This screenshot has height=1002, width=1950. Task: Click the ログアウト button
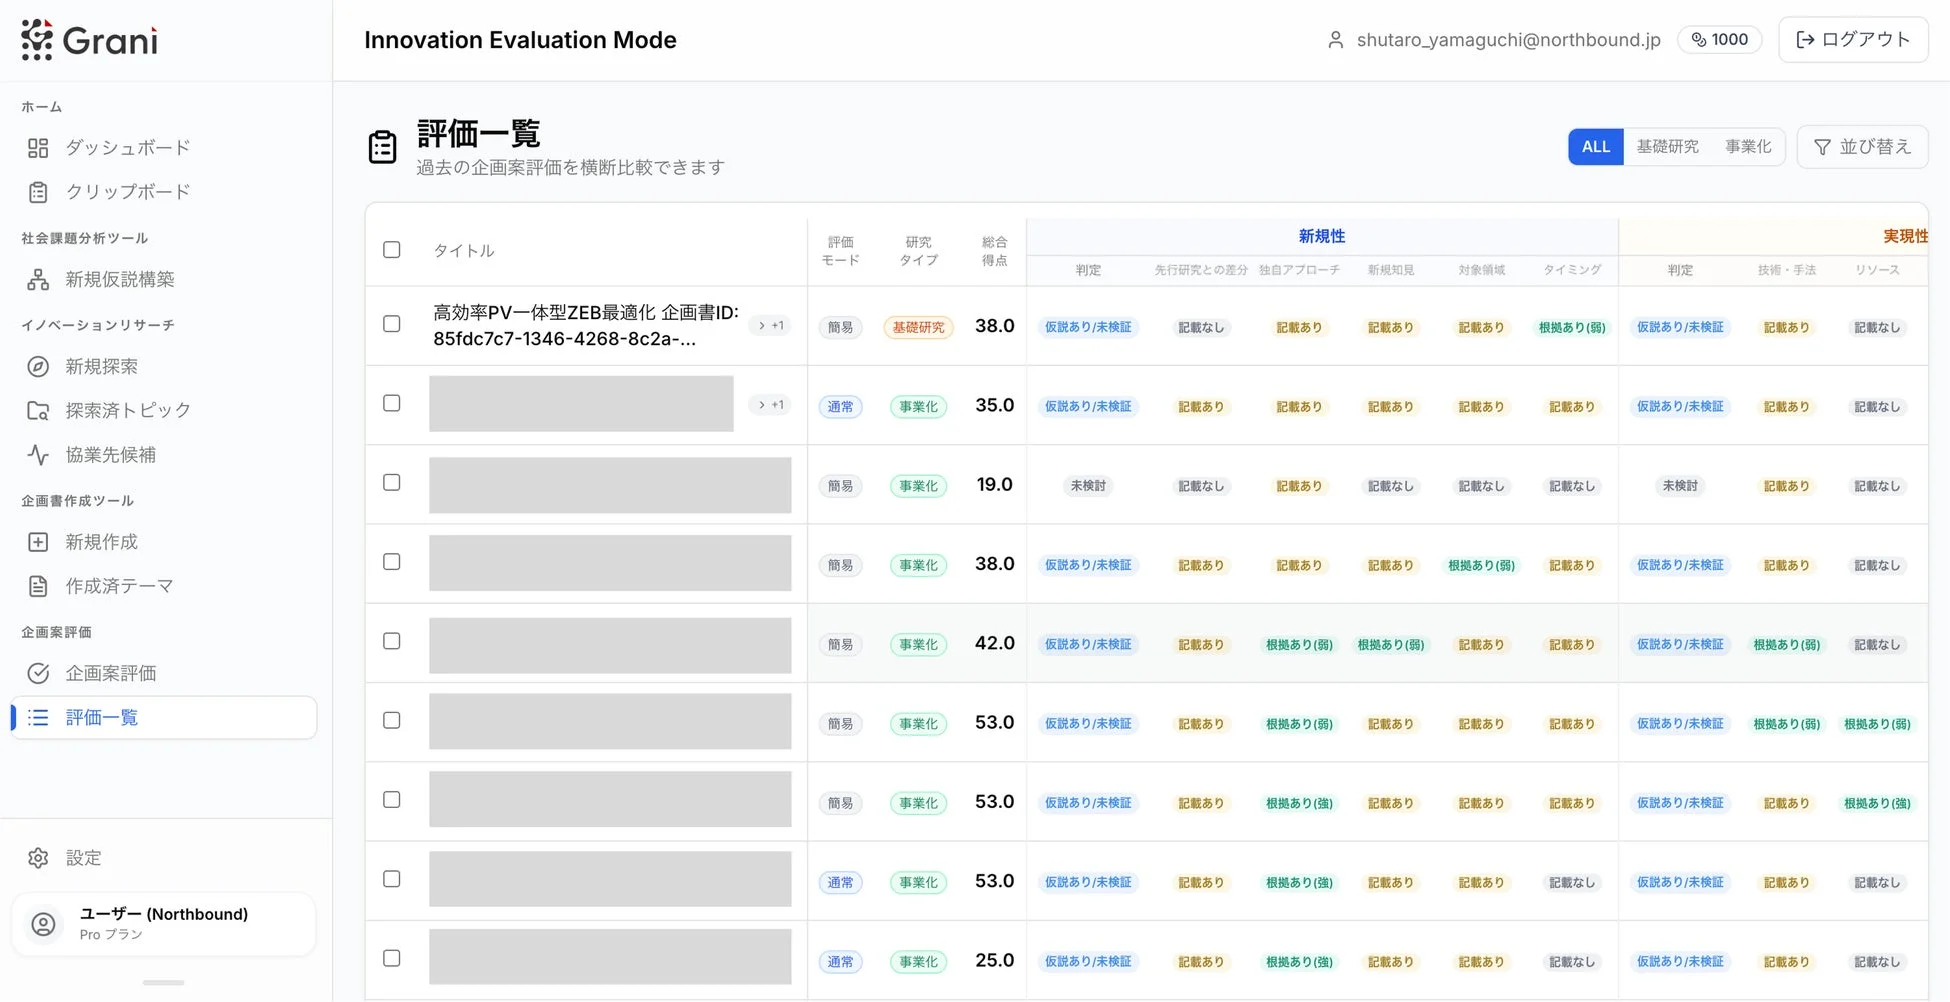[x=1853, y=39]
